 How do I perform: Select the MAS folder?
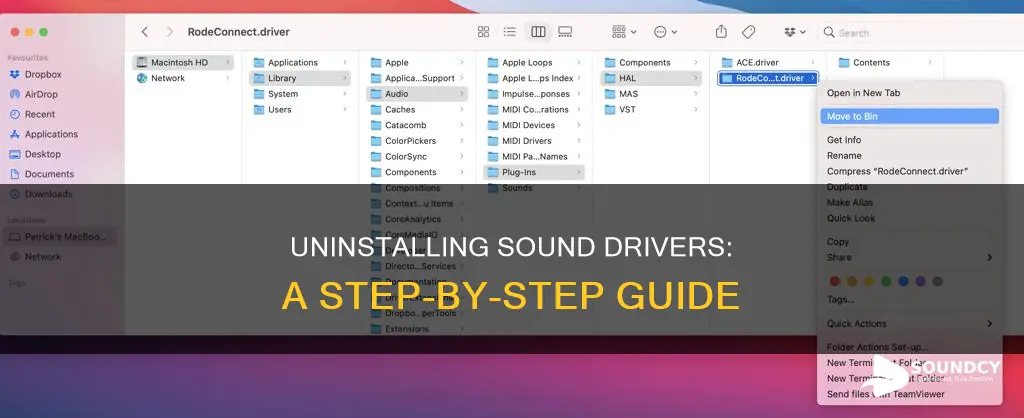point(650,93)
